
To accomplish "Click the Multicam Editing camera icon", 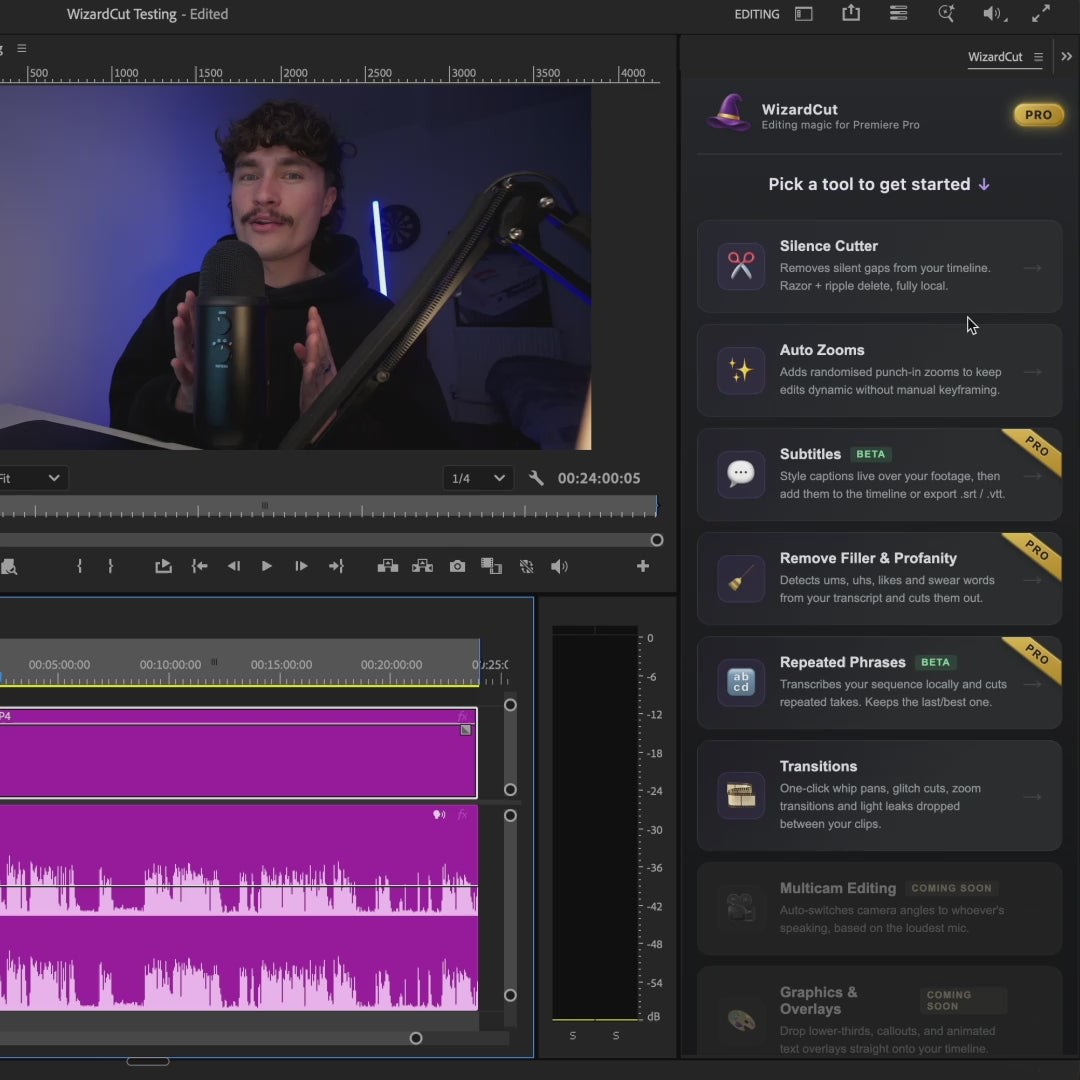I will click(740, 908).
